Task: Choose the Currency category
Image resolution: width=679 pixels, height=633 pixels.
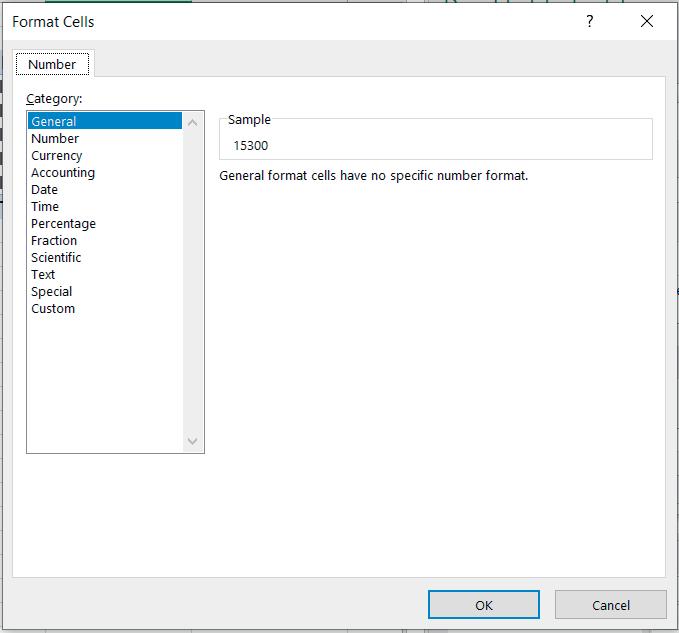Action: click(105, 155)
